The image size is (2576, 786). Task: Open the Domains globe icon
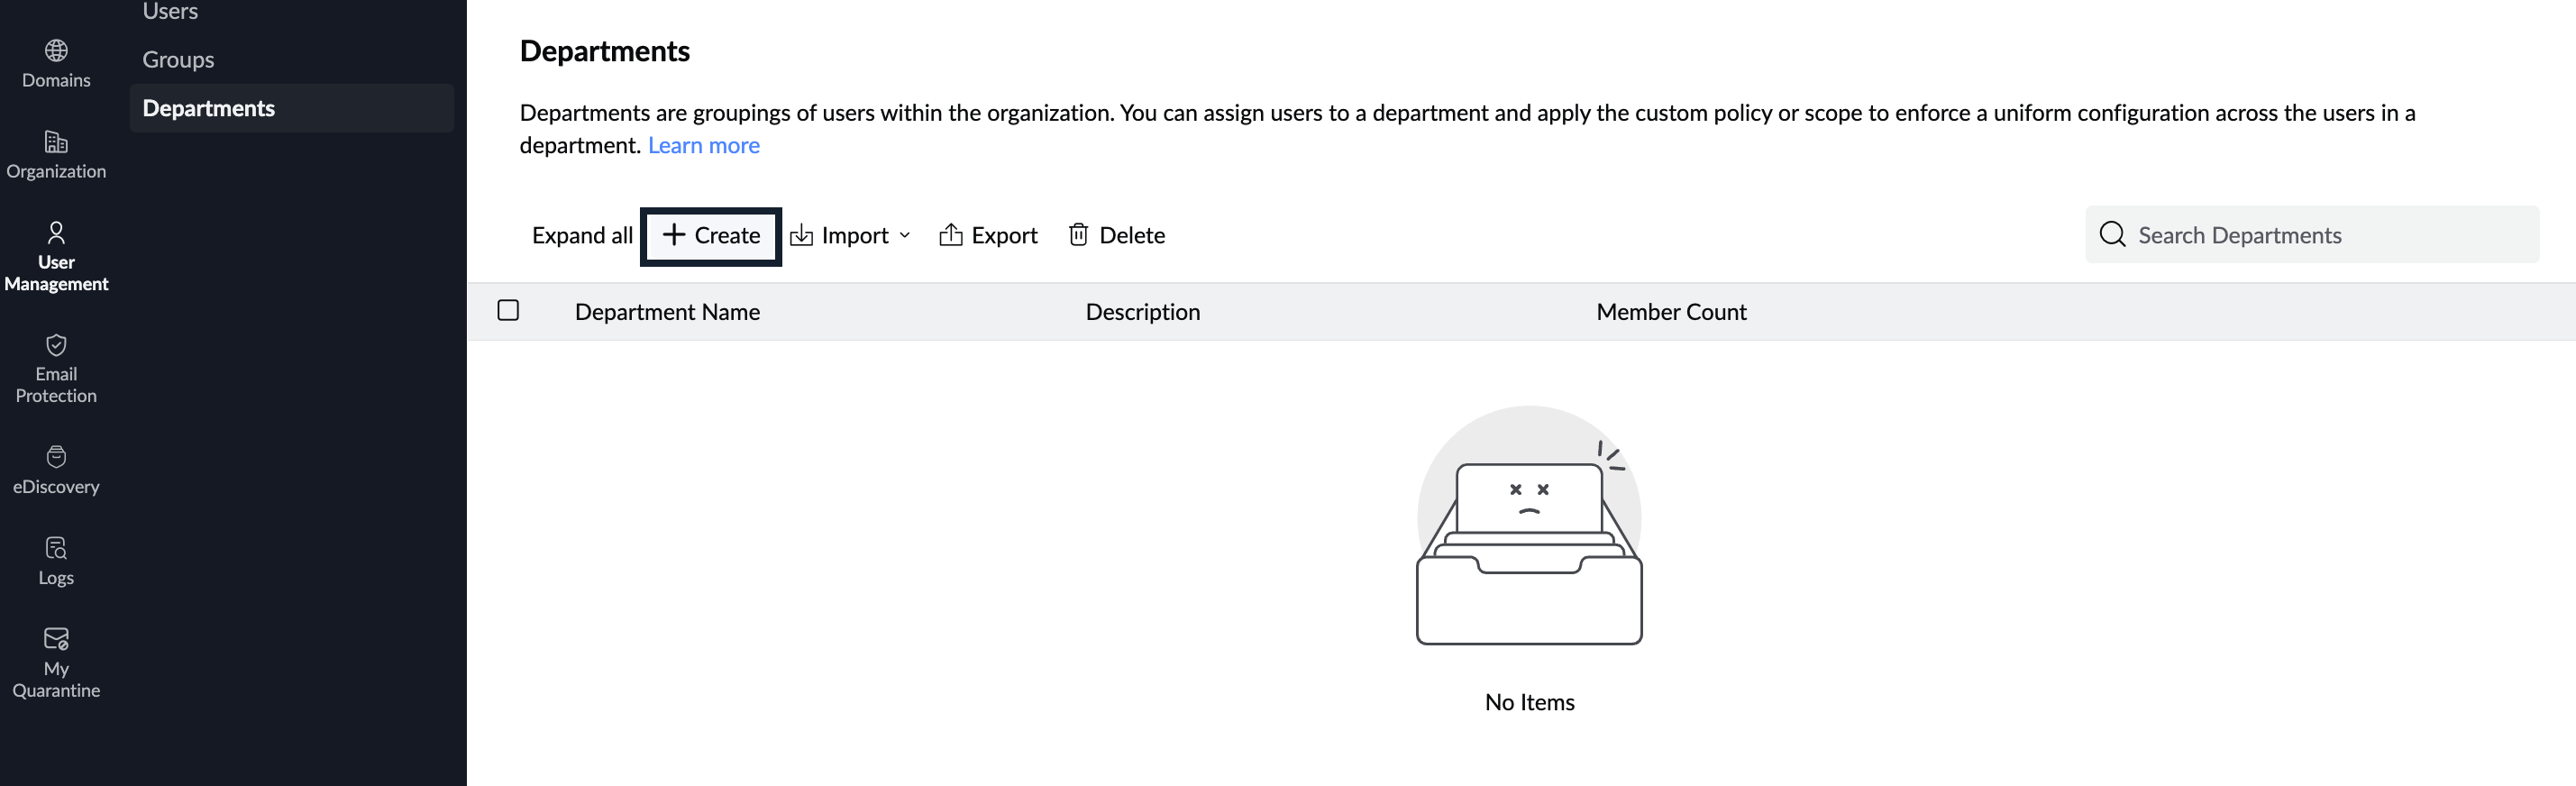[x=56, y=50]
